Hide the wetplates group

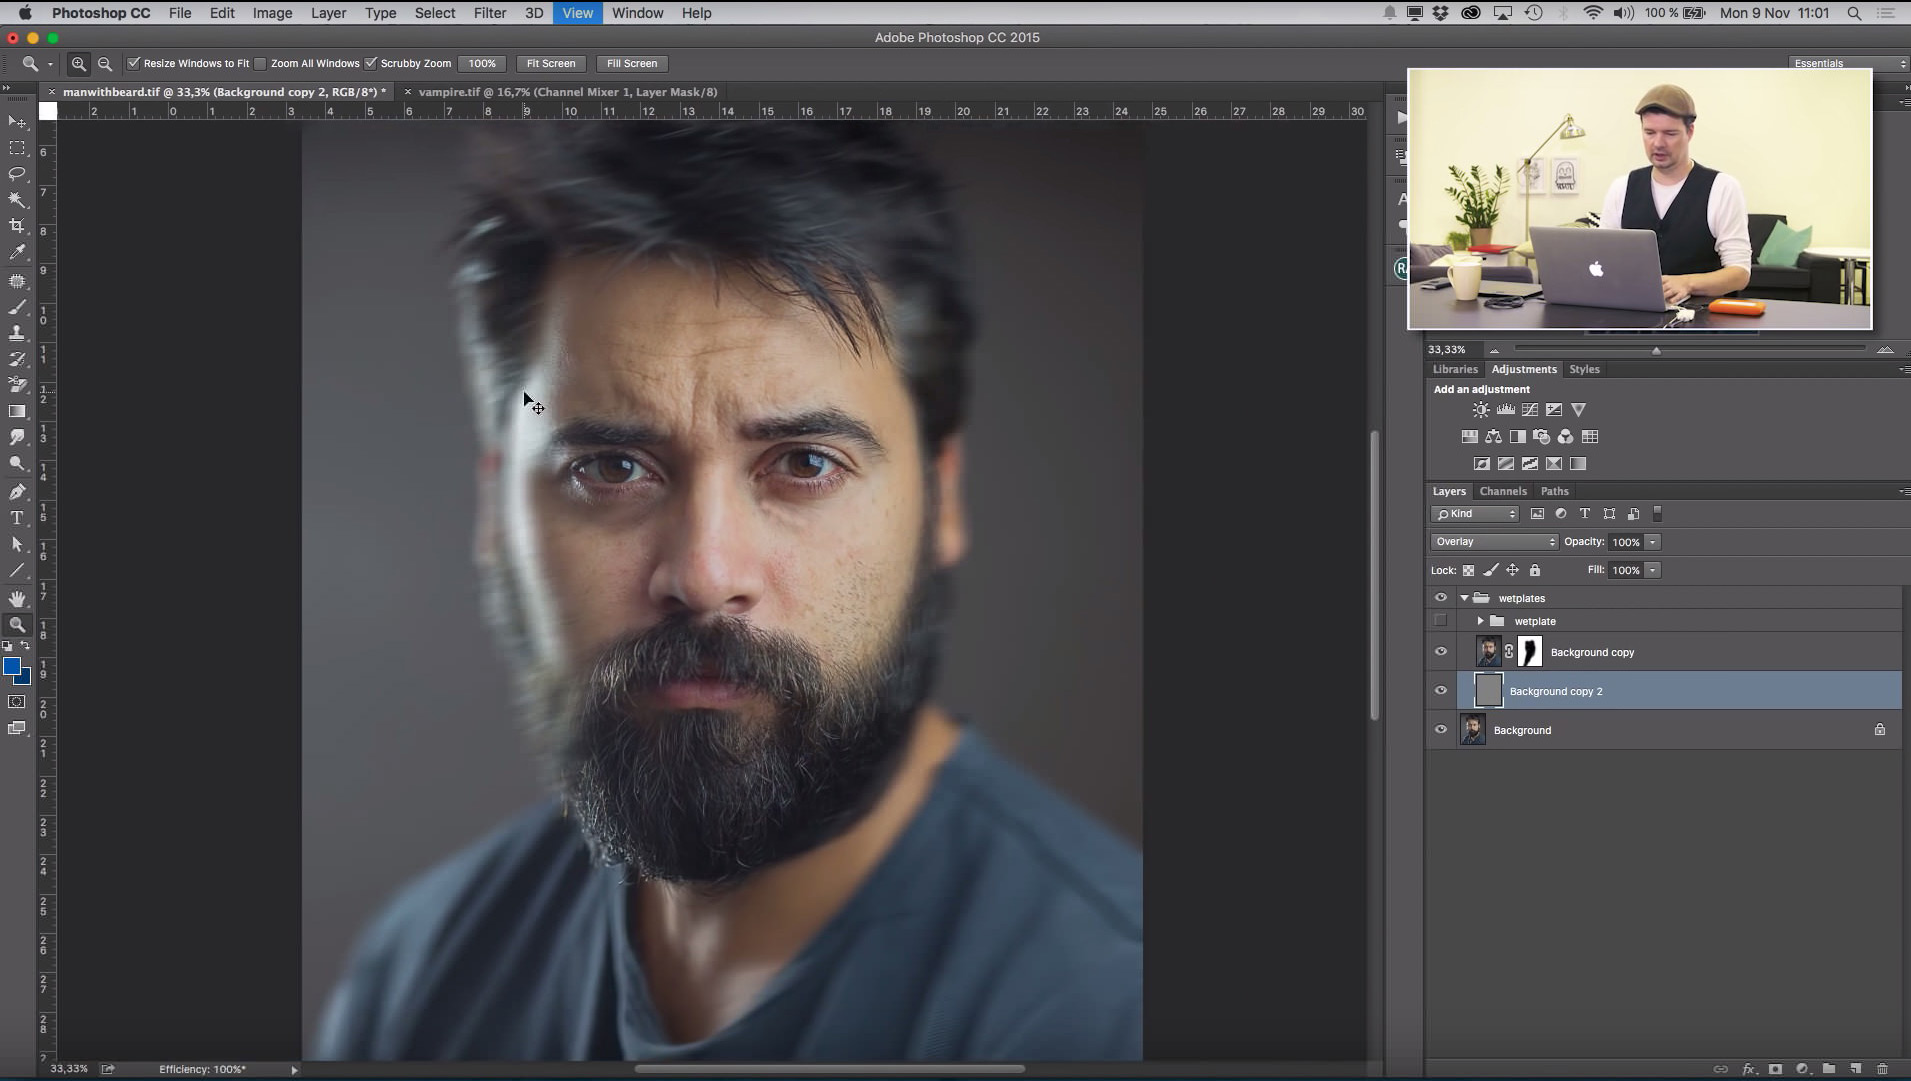click(x=1441, y=598)
